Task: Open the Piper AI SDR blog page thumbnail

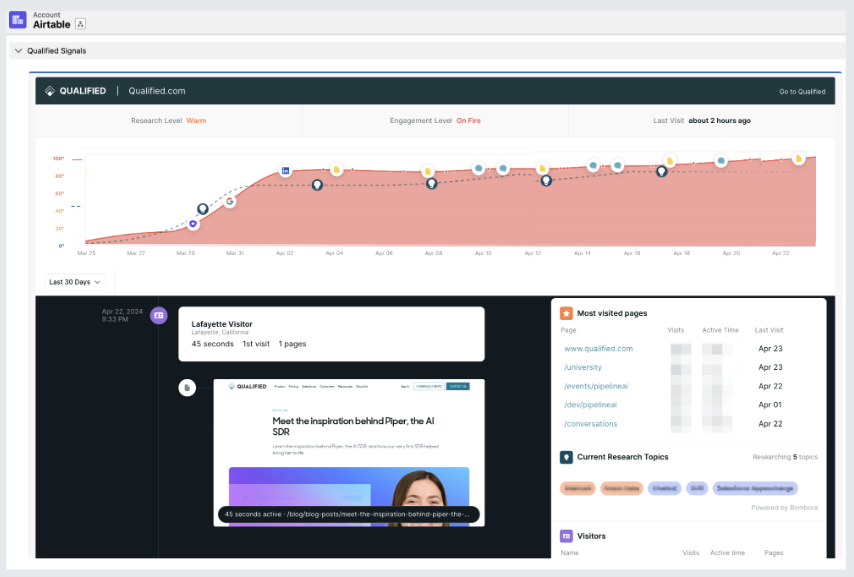Action: [349, 452]
